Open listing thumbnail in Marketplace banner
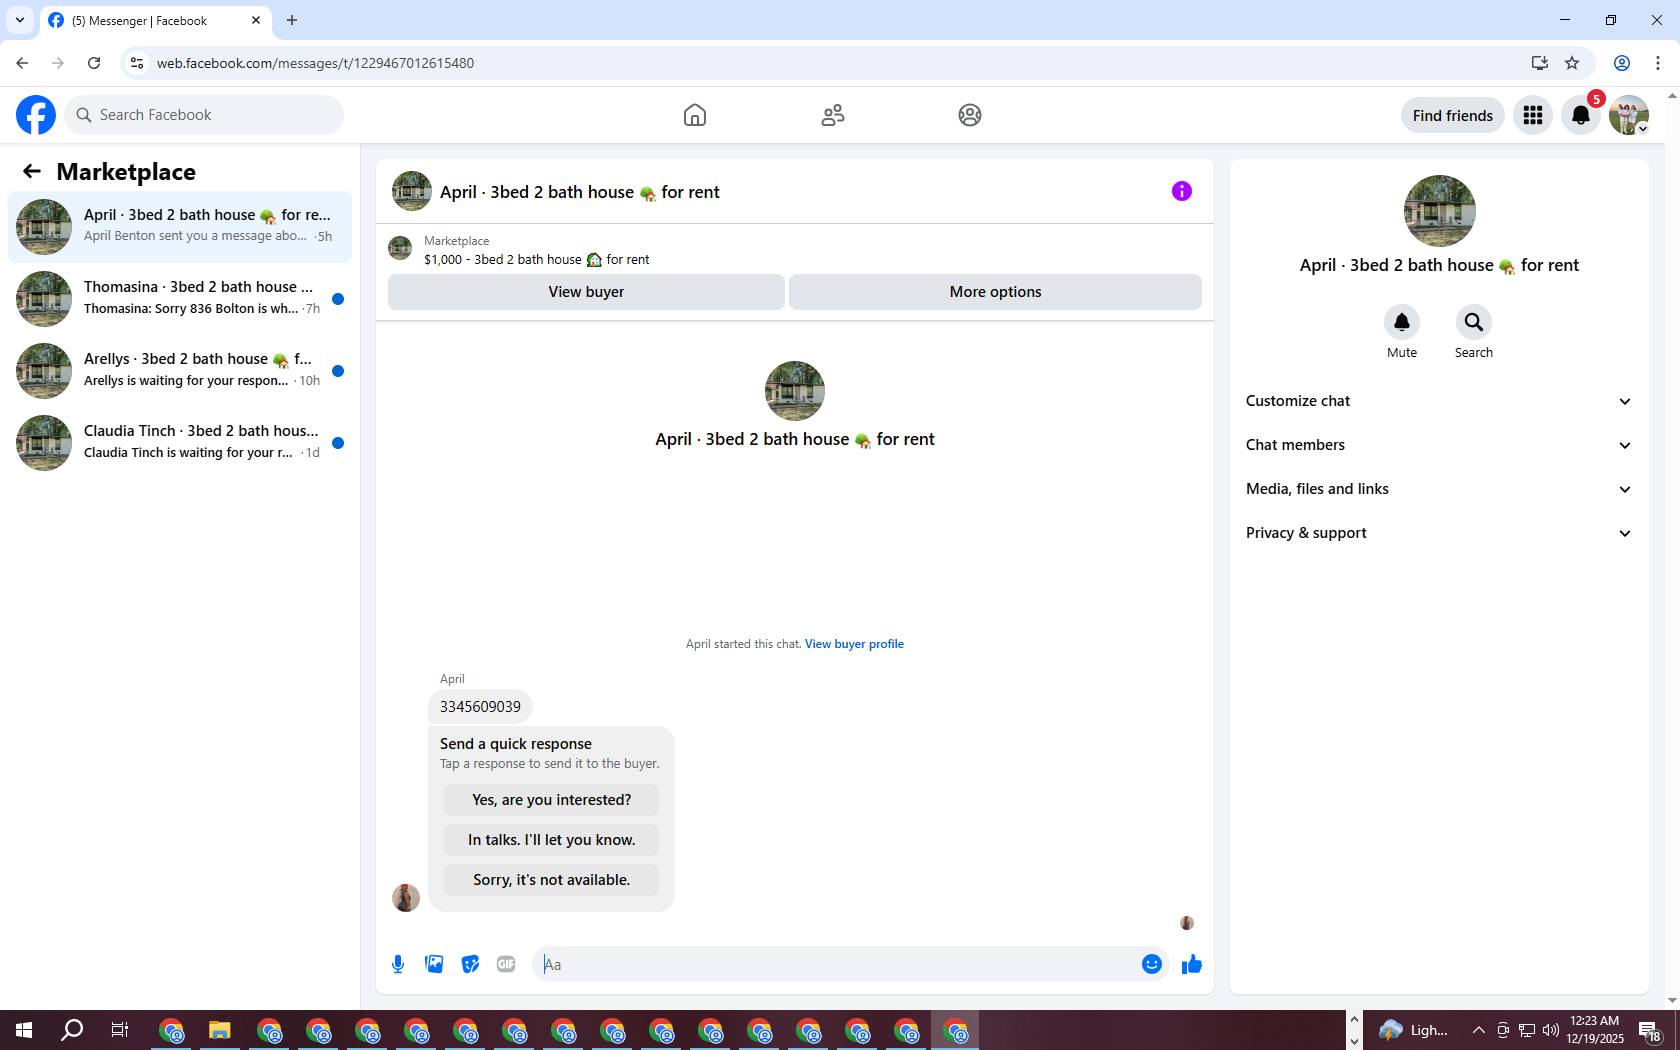The height and width of the screenshot is (1050, 1680). tap(400, 248)
